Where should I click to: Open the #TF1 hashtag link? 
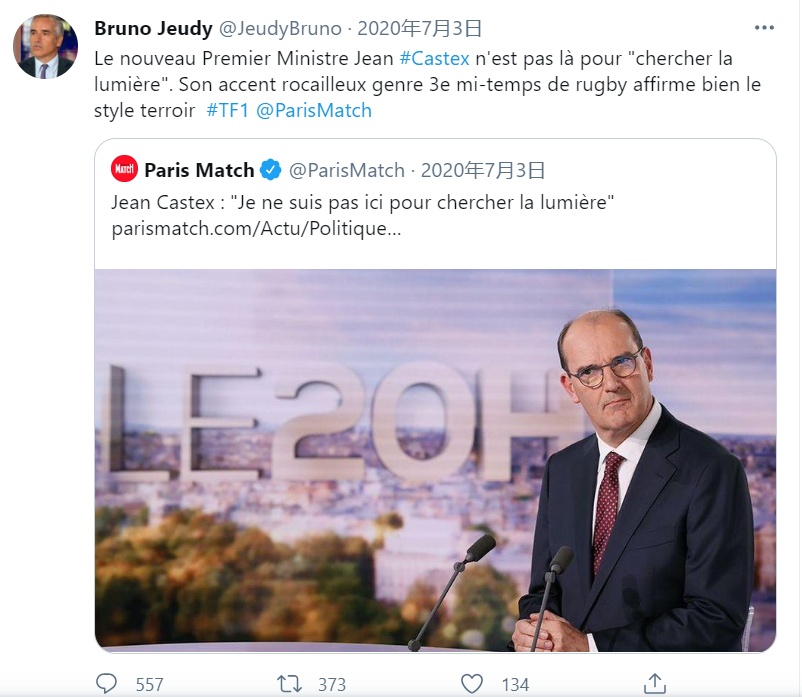tap(227, 110)
